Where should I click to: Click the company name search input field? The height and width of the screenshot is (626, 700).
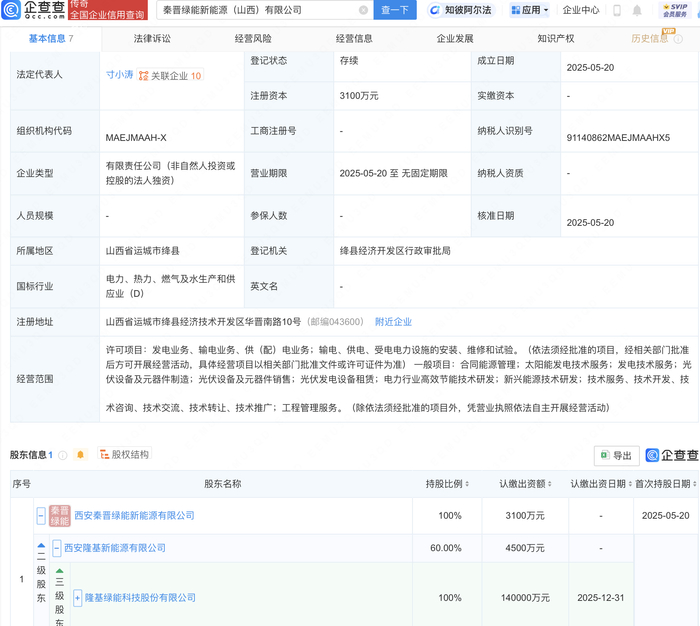[250, 10]
